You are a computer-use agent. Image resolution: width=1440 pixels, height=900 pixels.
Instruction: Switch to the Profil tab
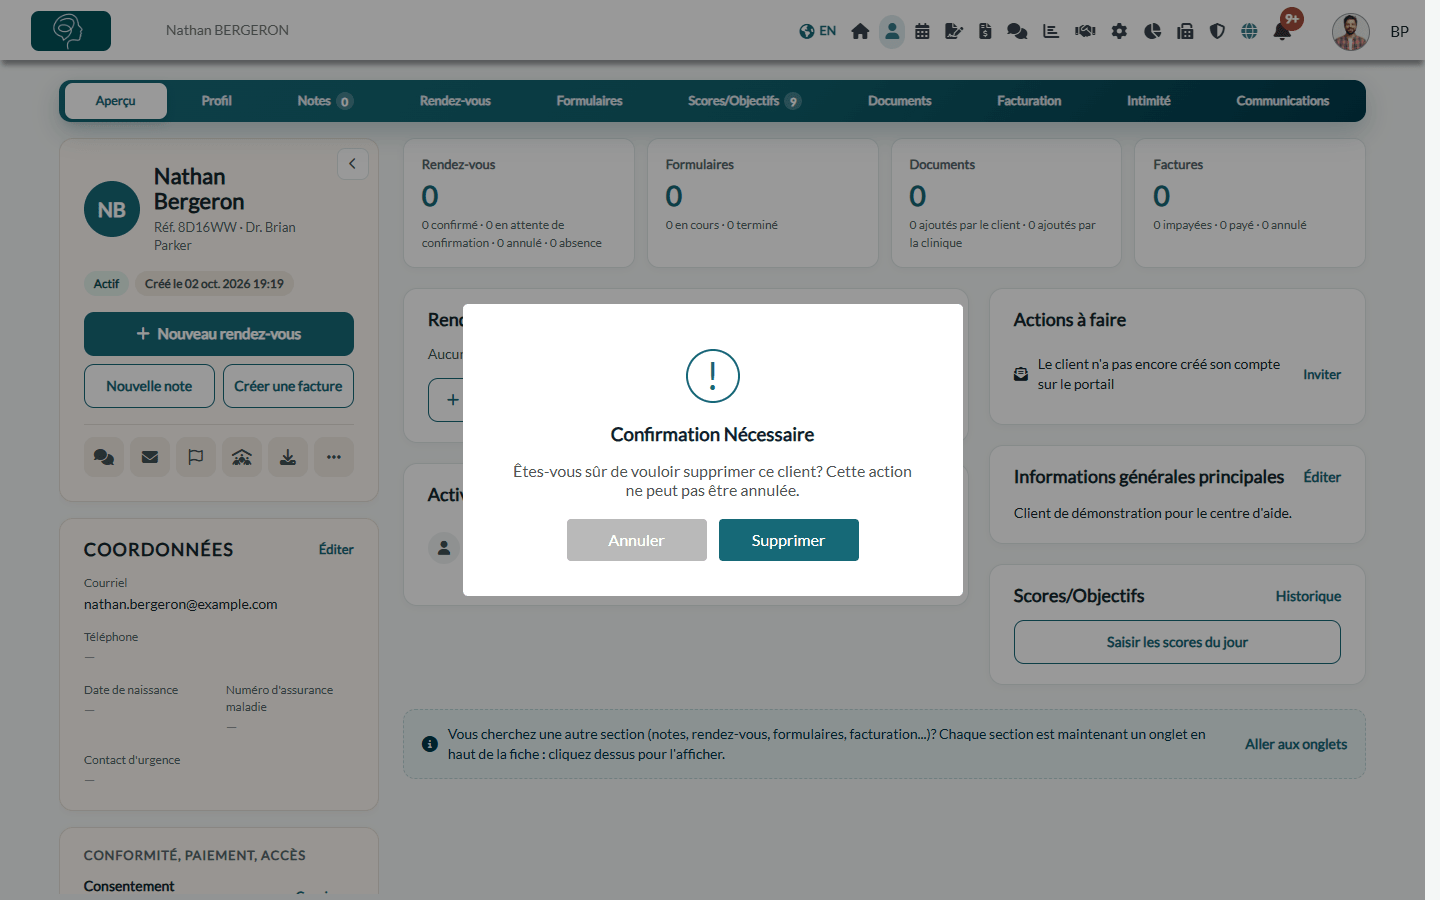click(x=216, y=101)
